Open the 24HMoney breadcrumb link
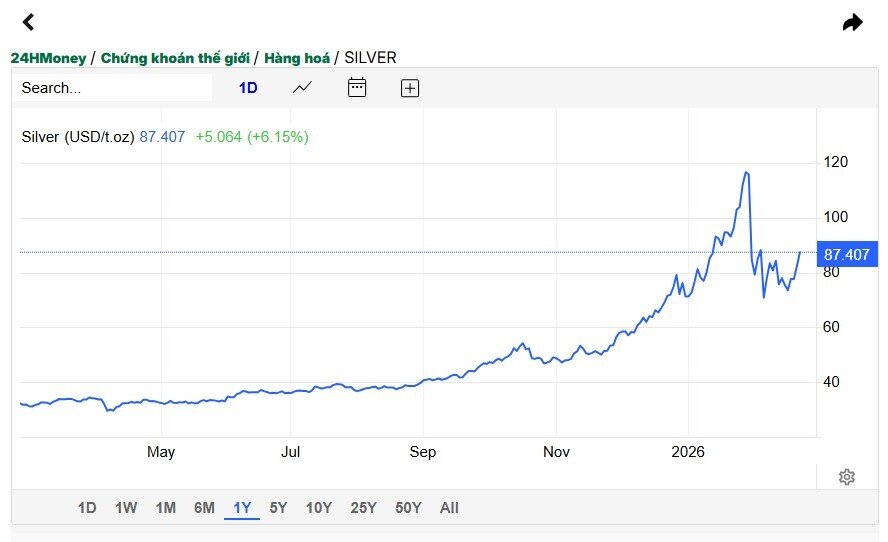888x542 pixels. 48,58
